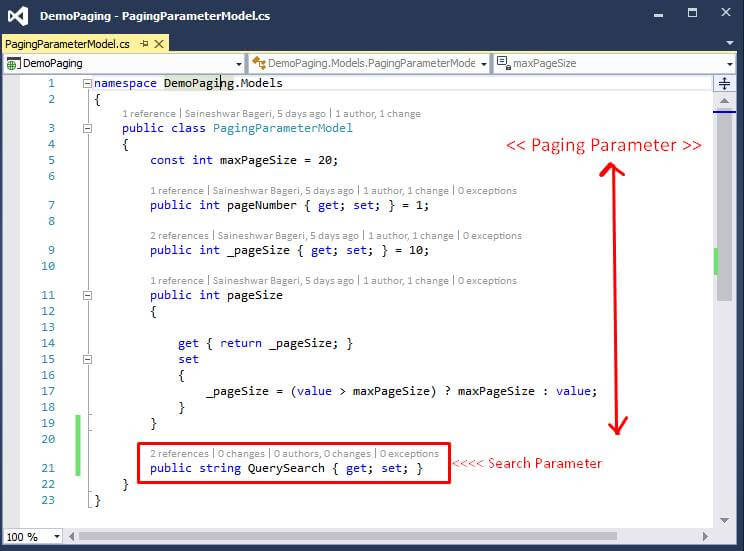
Task: Minimize the Visual Studio window
Action: pos(658,15)
